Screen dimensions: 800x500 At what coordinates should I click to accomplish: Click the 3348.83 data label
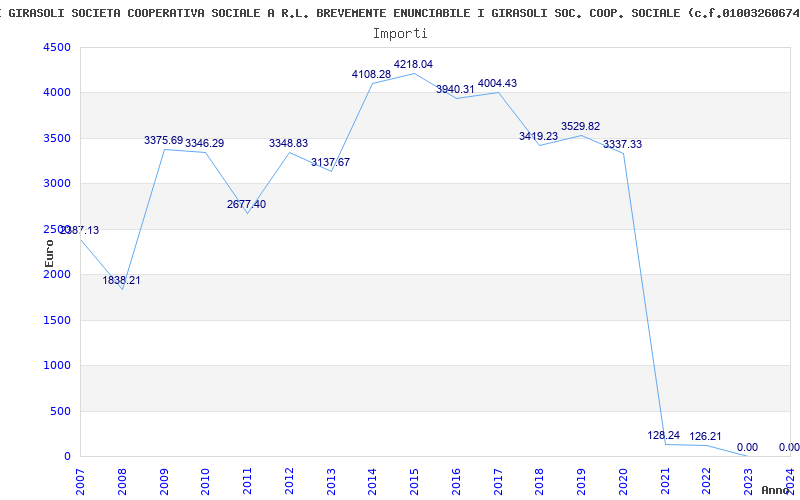289,143
